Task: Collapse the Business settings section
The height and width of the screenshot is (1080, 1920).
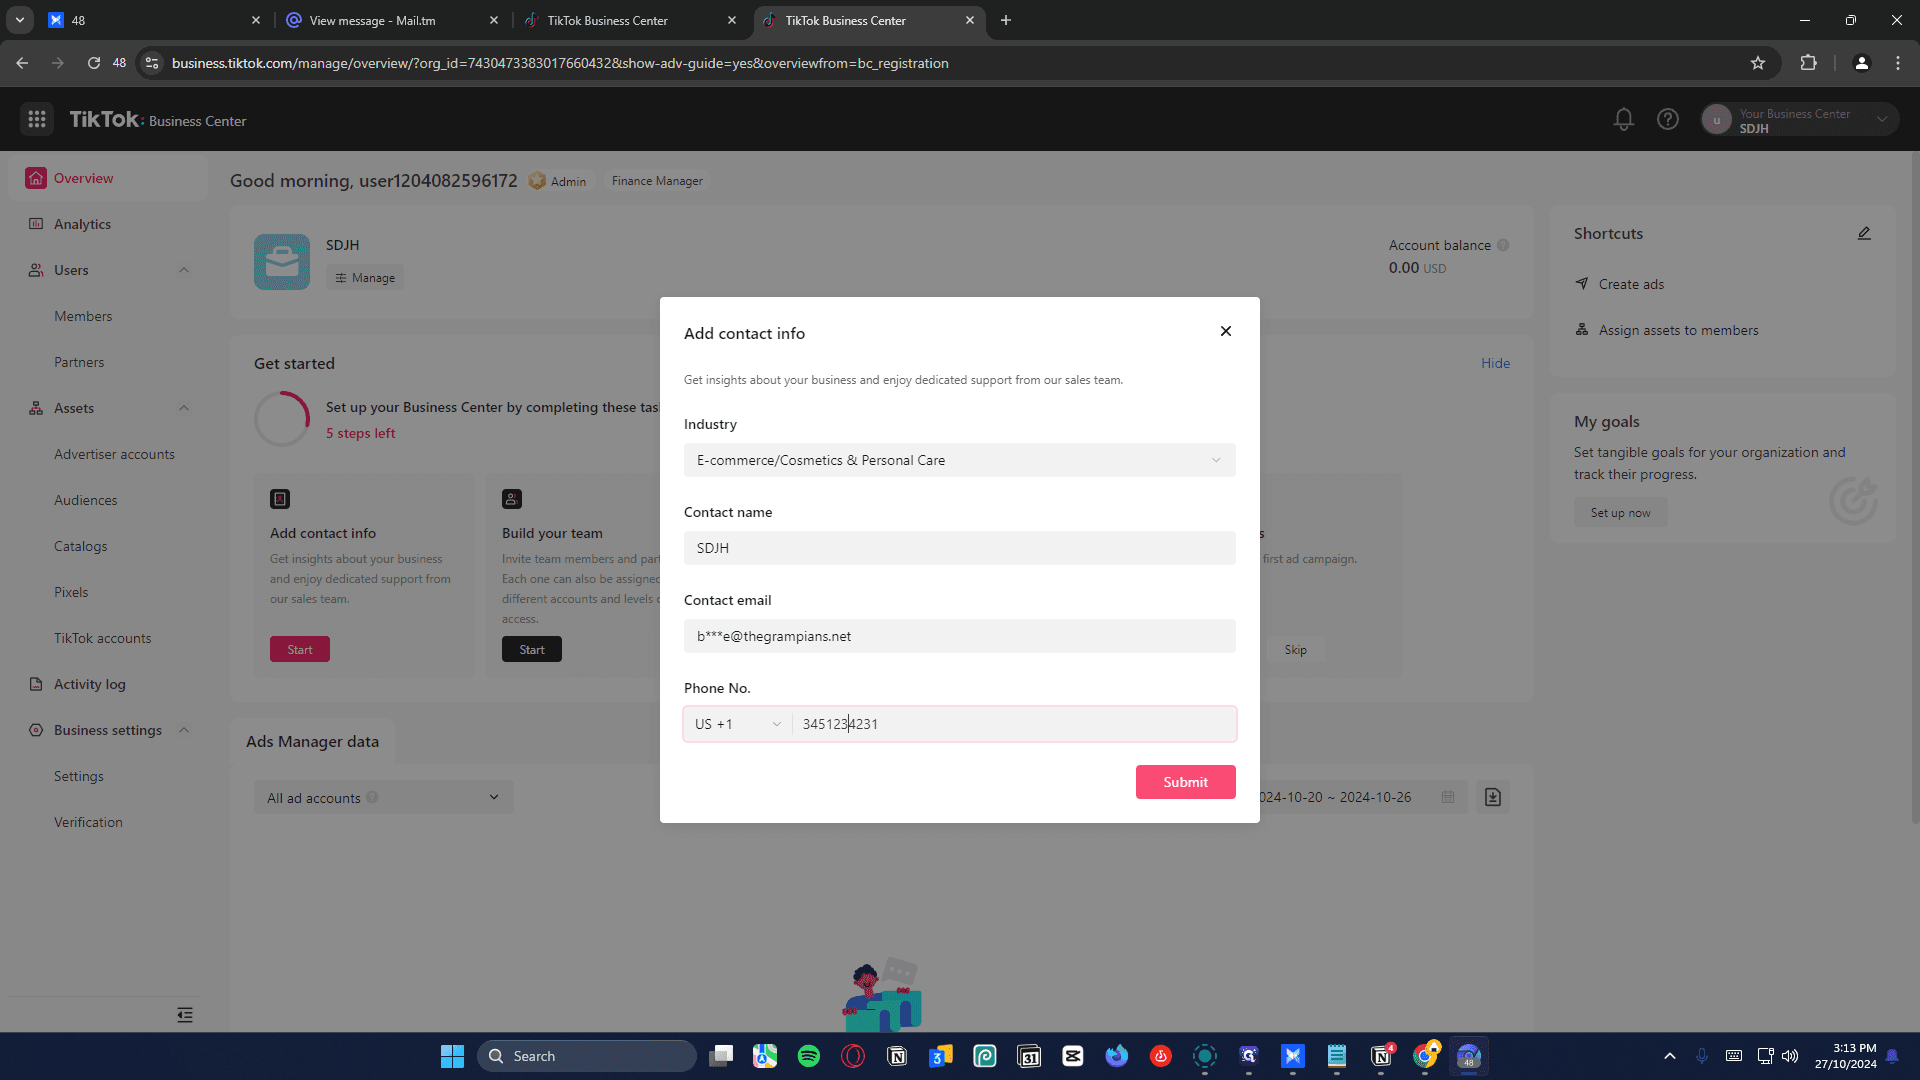Action: [184, 730]
